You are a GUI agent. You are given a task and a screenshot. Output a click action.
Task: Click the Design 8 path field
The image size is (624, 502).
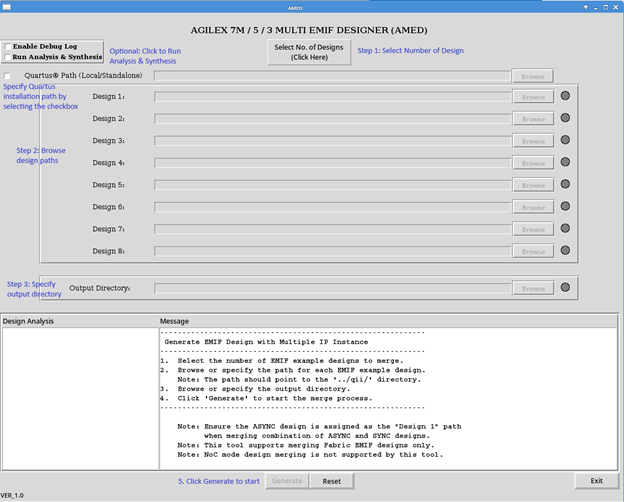coord(332,251)
